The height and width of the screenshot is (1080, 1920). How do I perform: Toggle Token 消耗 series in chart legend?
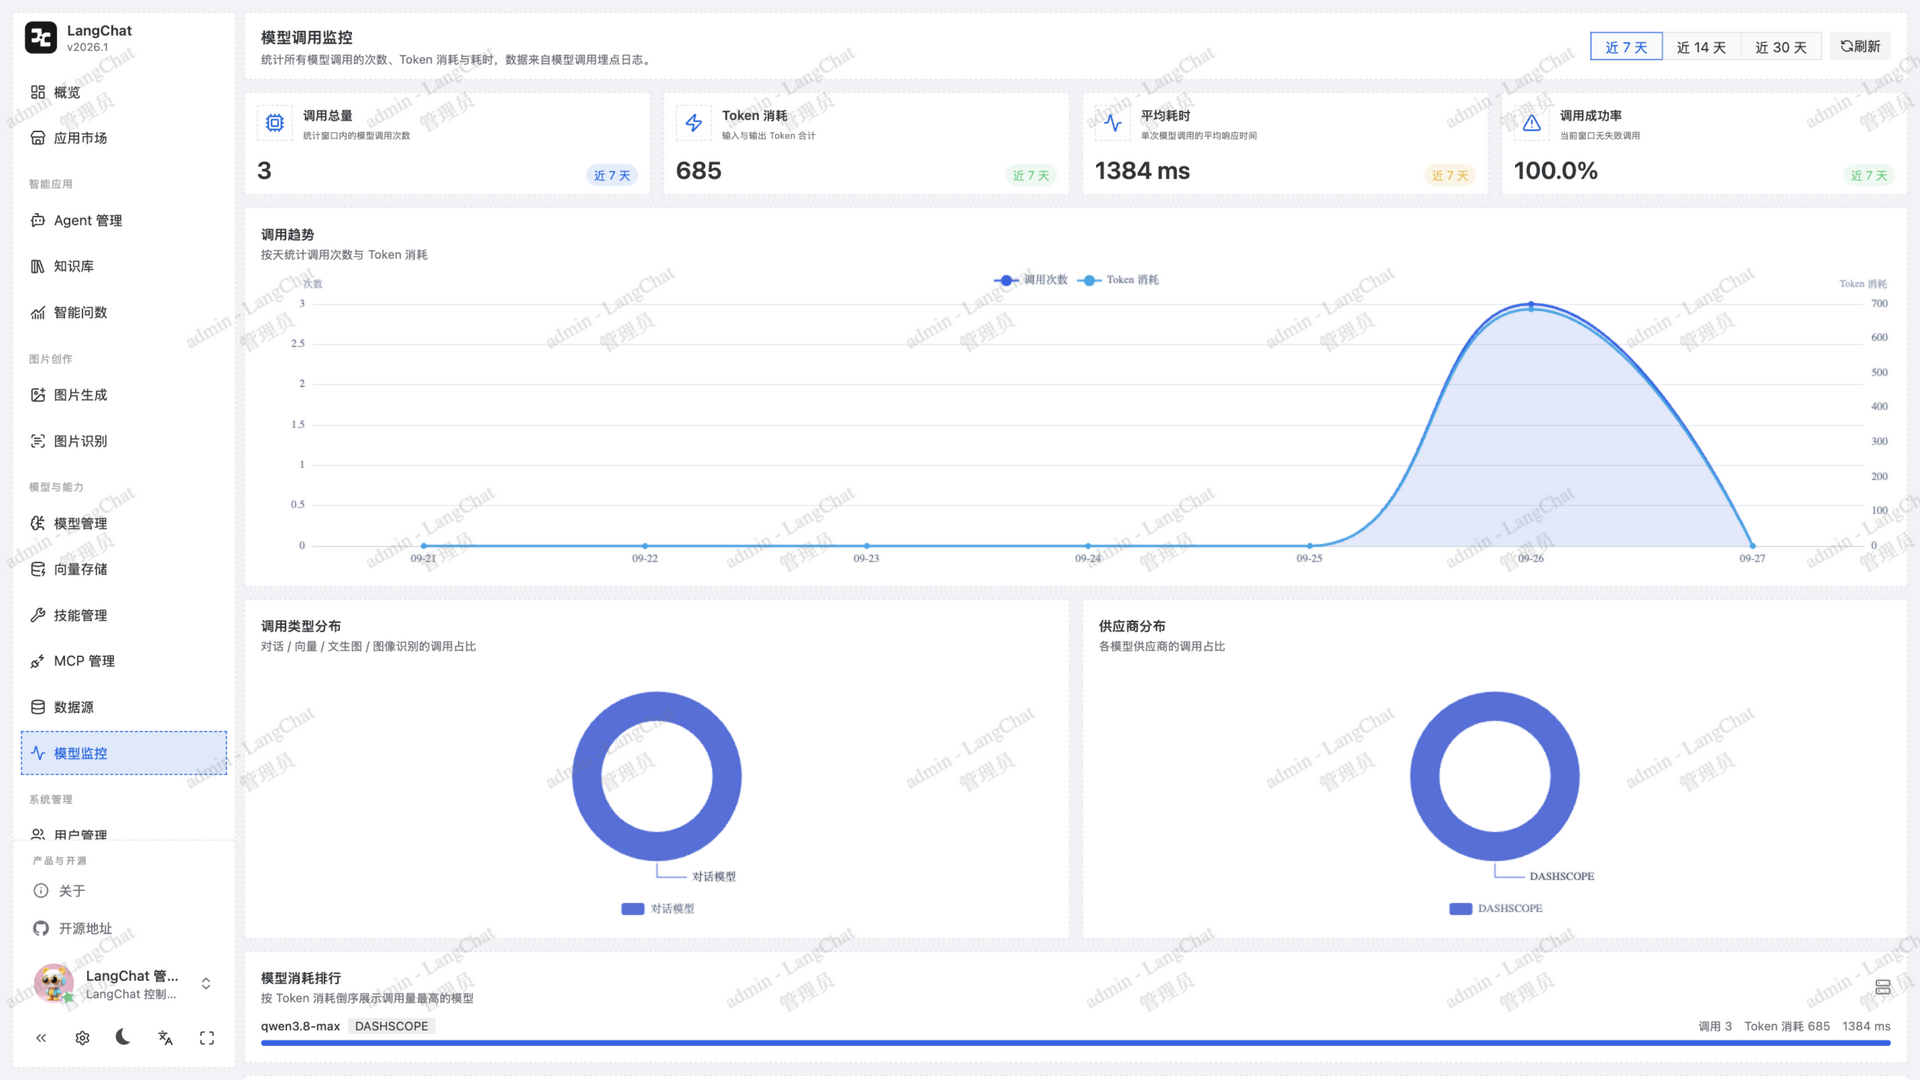click(x=1118, y=280)
